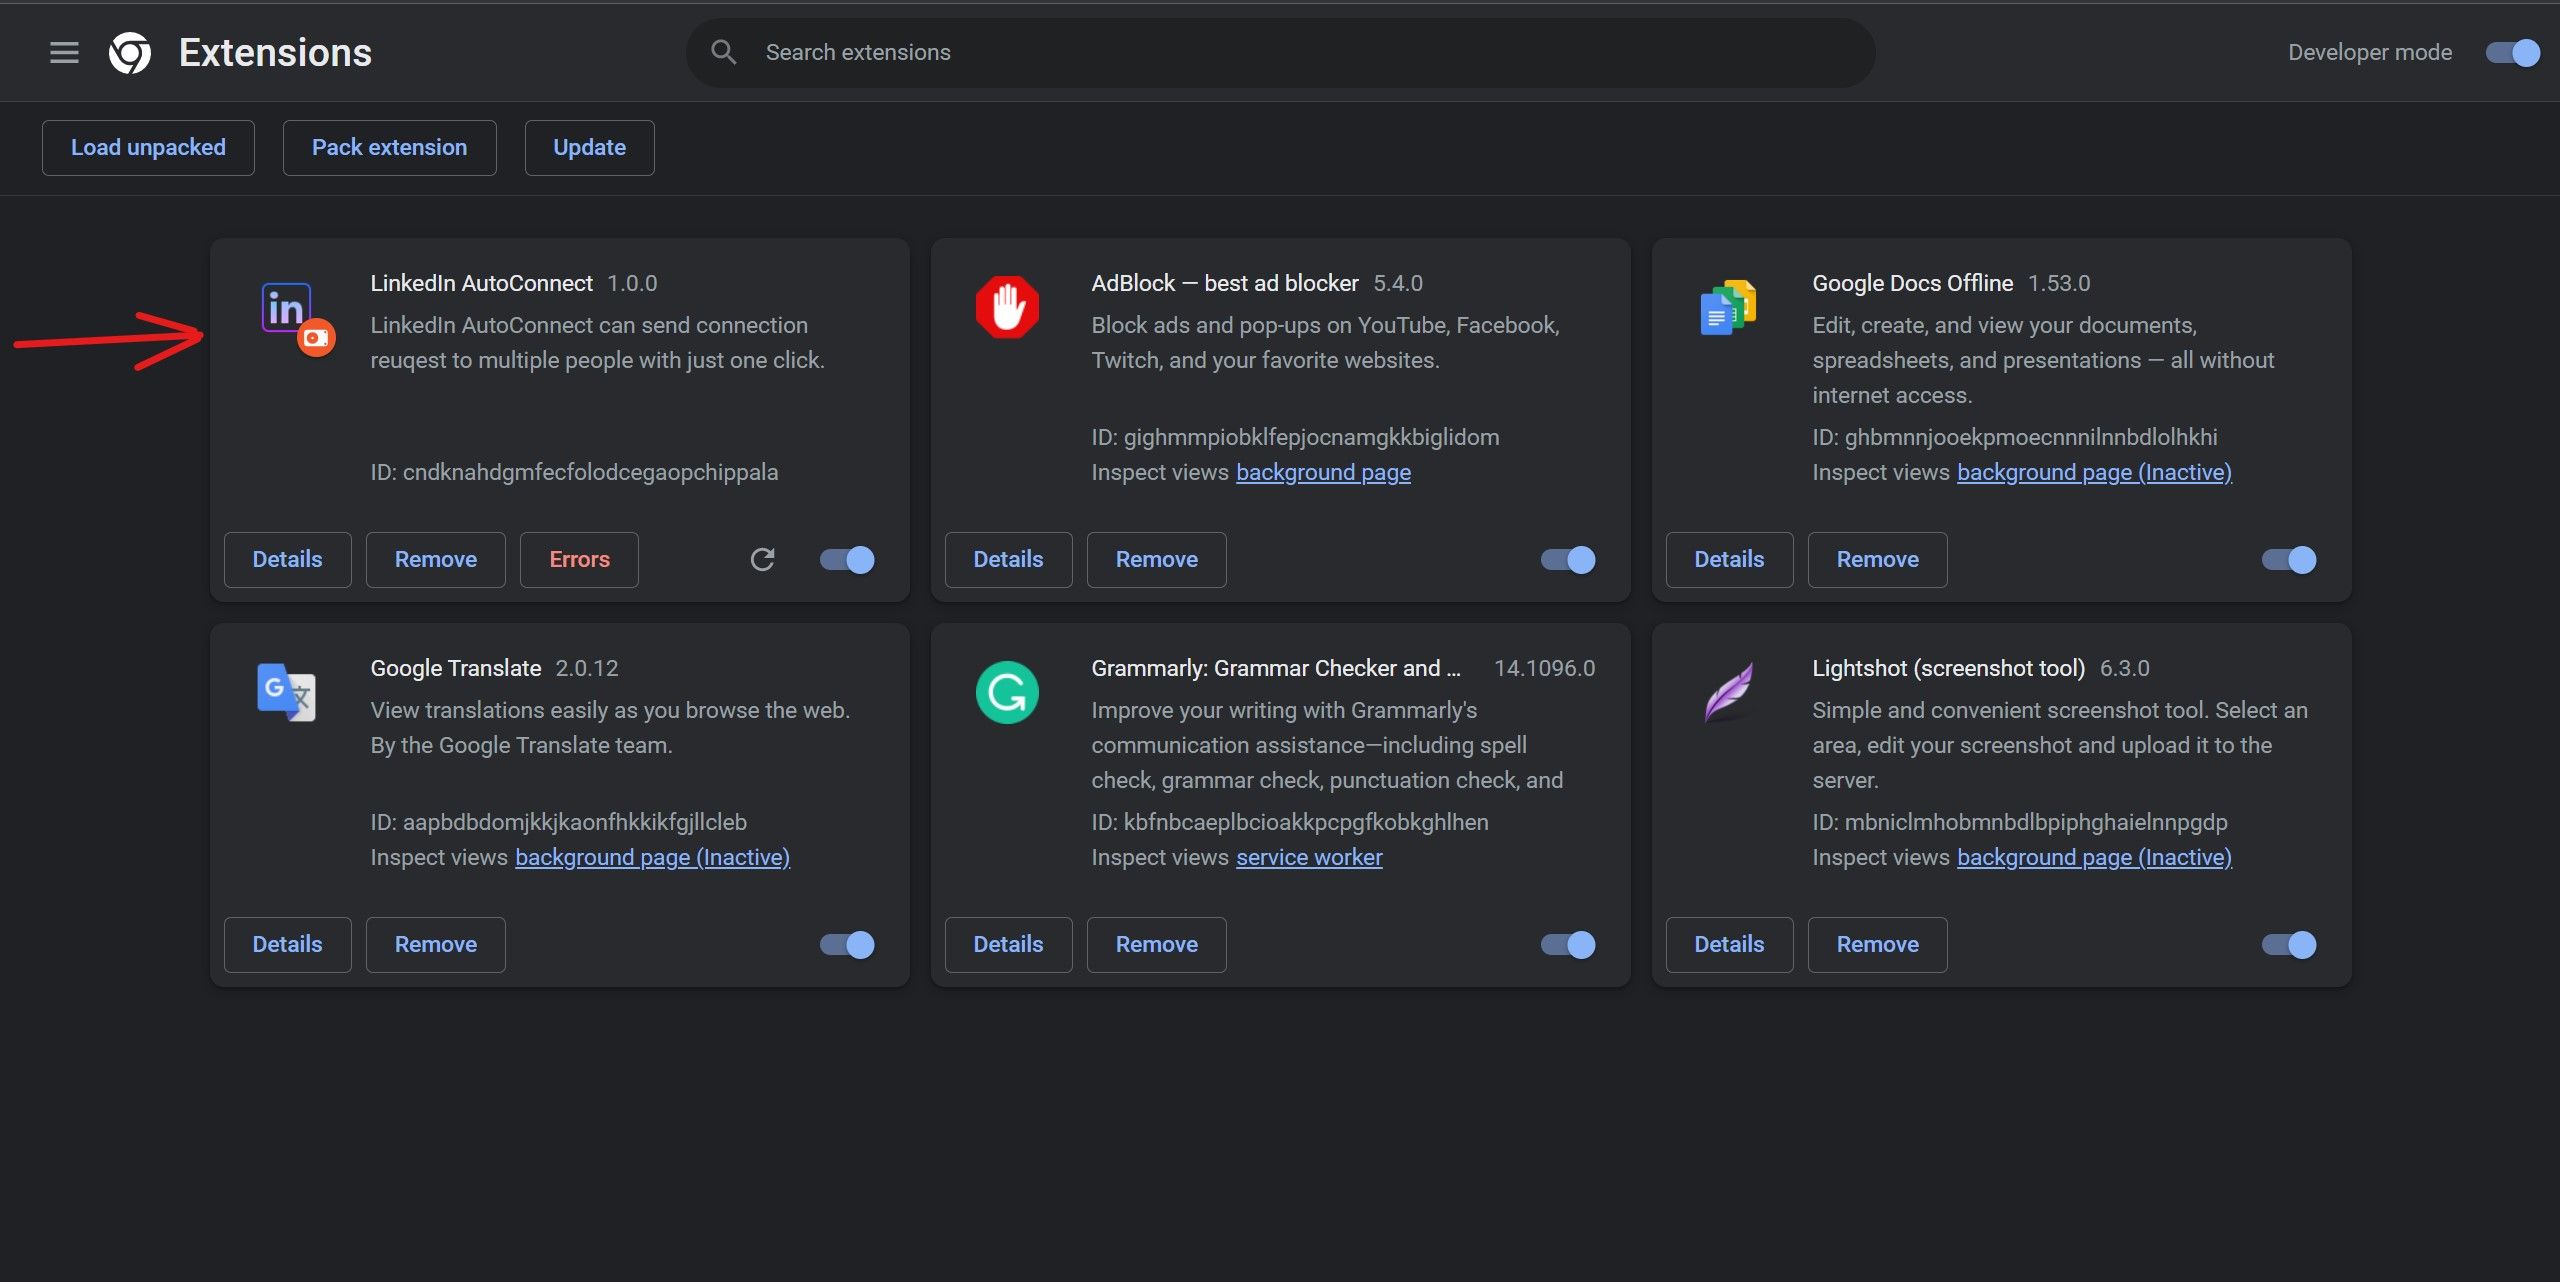Screen dimensions: 2560x1282
Task: Disable the AdBlock extension
Action: point(1565,559)
